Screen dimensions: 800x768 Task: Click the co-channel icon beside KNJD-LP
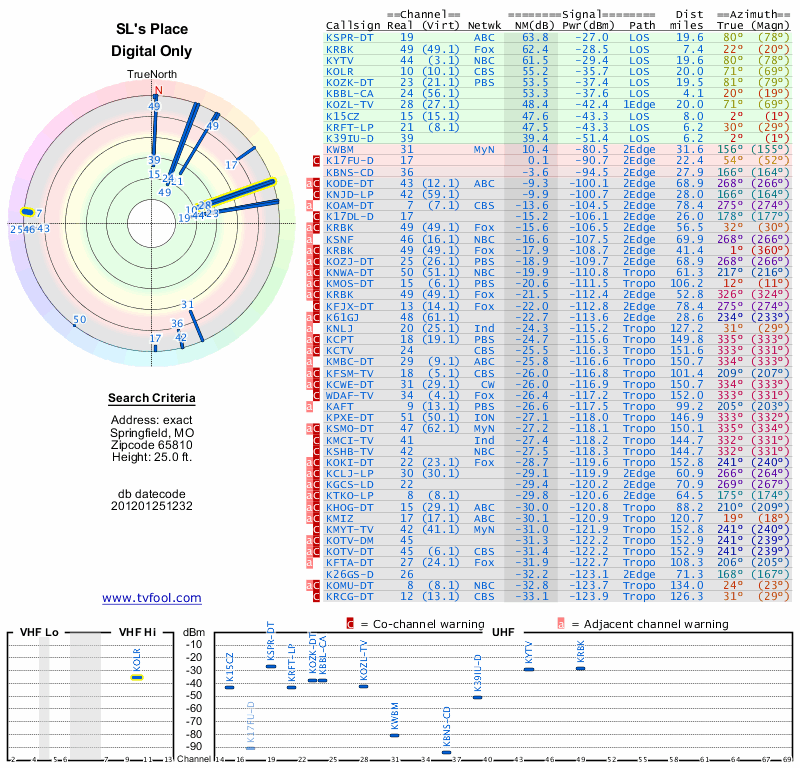[x=316, y=194]
